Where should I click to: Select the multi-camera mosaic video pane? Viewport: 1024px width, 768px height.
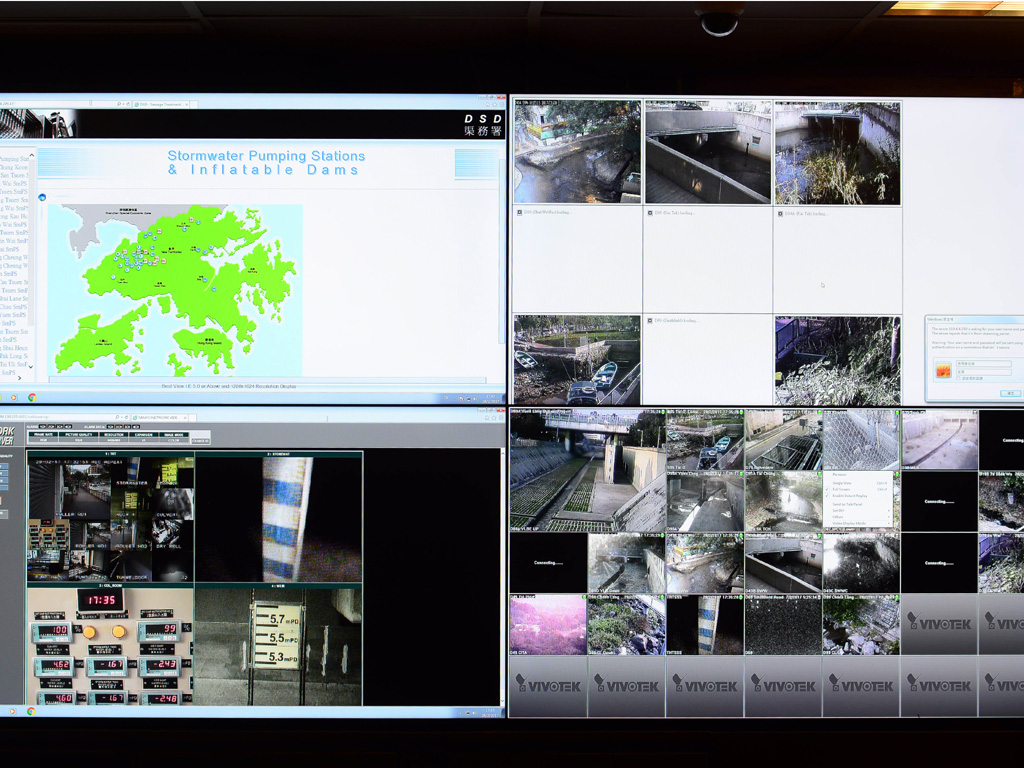point(110,517)
